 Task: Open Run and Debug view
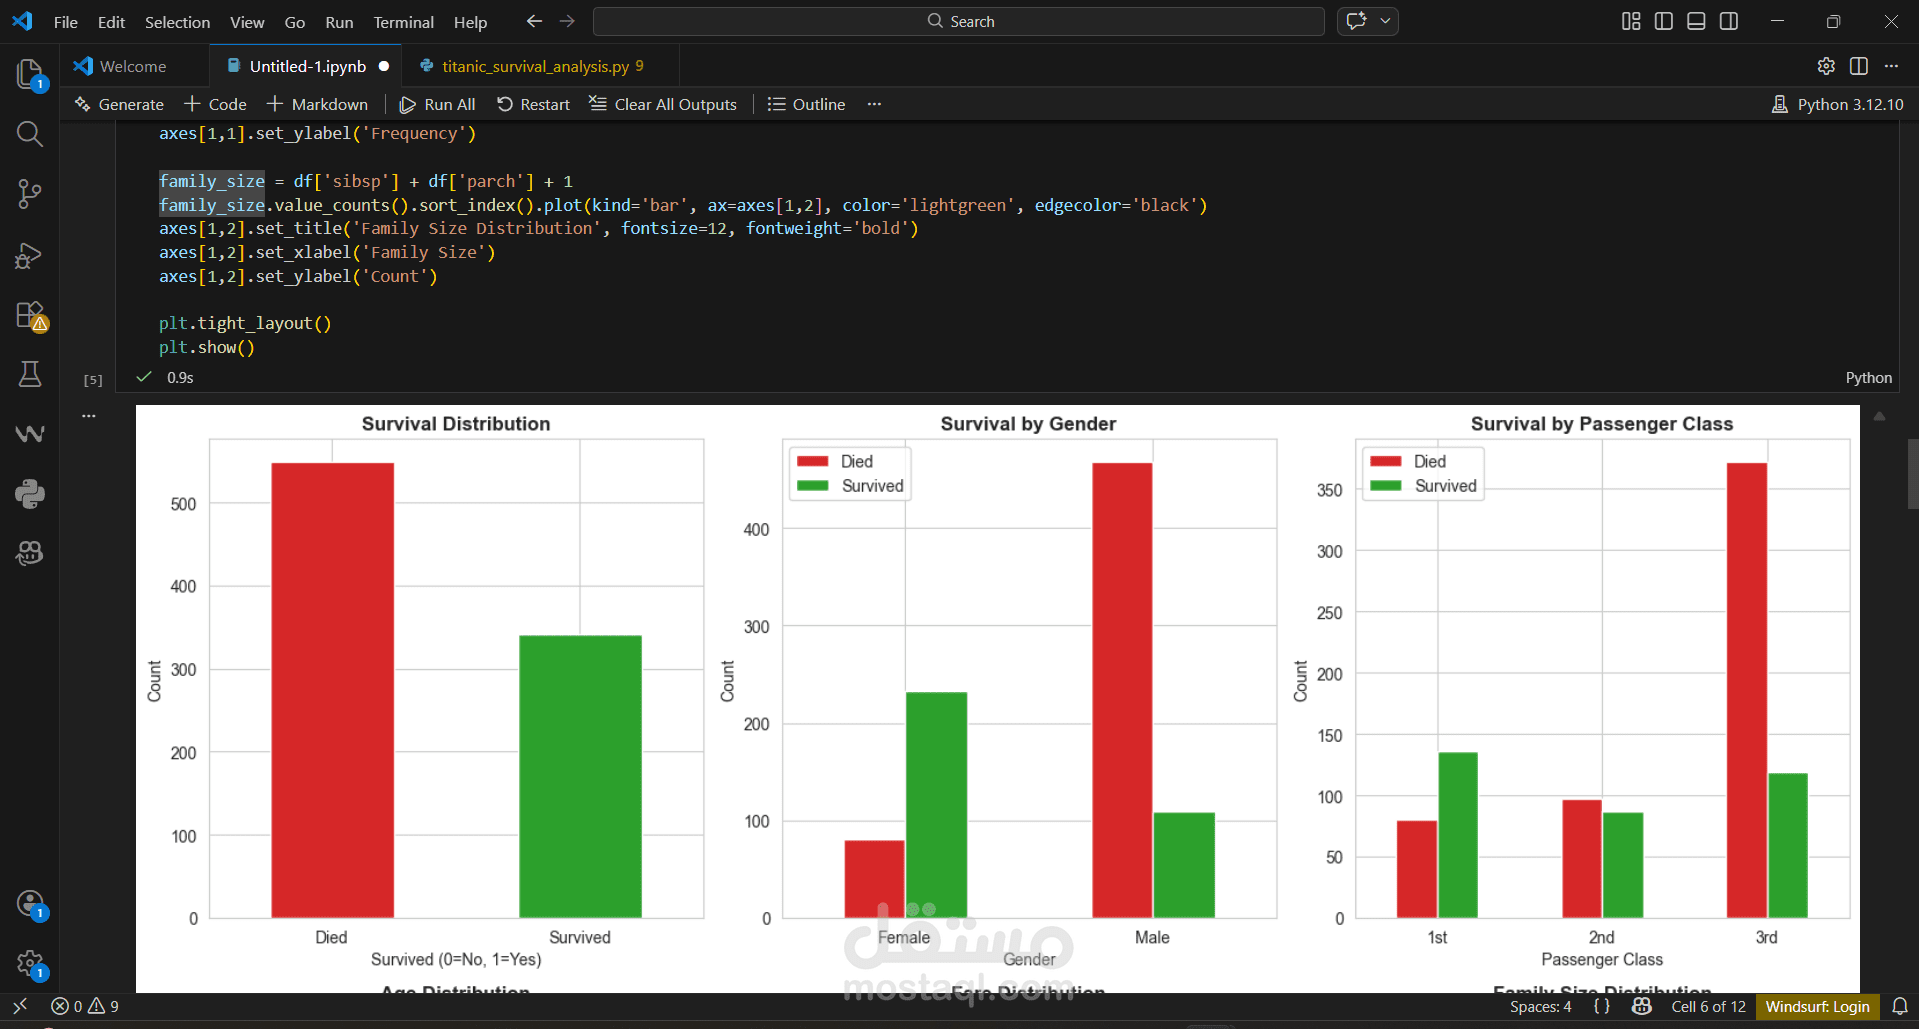coord(30,256)
